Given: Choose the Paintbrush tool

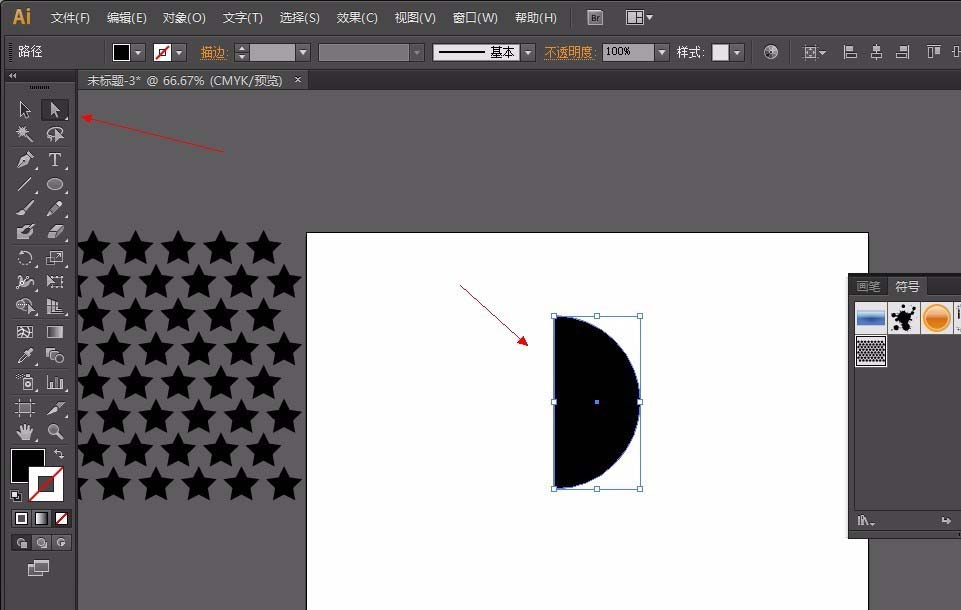Looking at the screenshot, I should pyautogui.click(x=24, y=209).
